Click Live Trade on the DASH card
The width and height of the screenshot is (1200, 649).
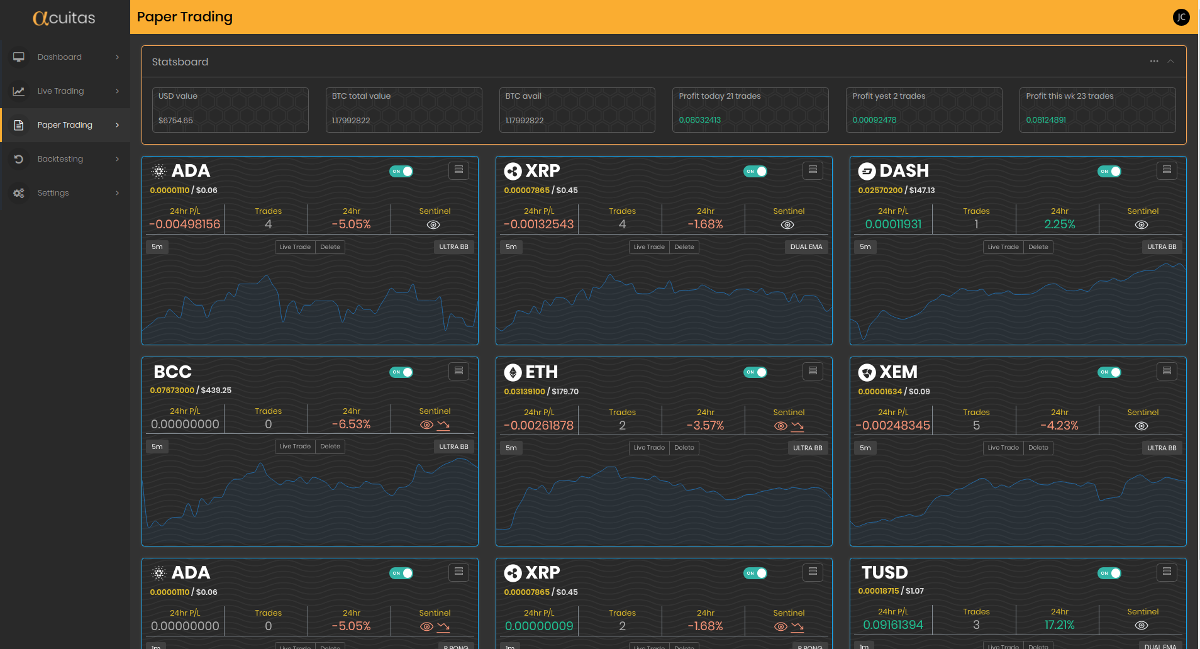pyautogui.click(x=1004, y=247)
